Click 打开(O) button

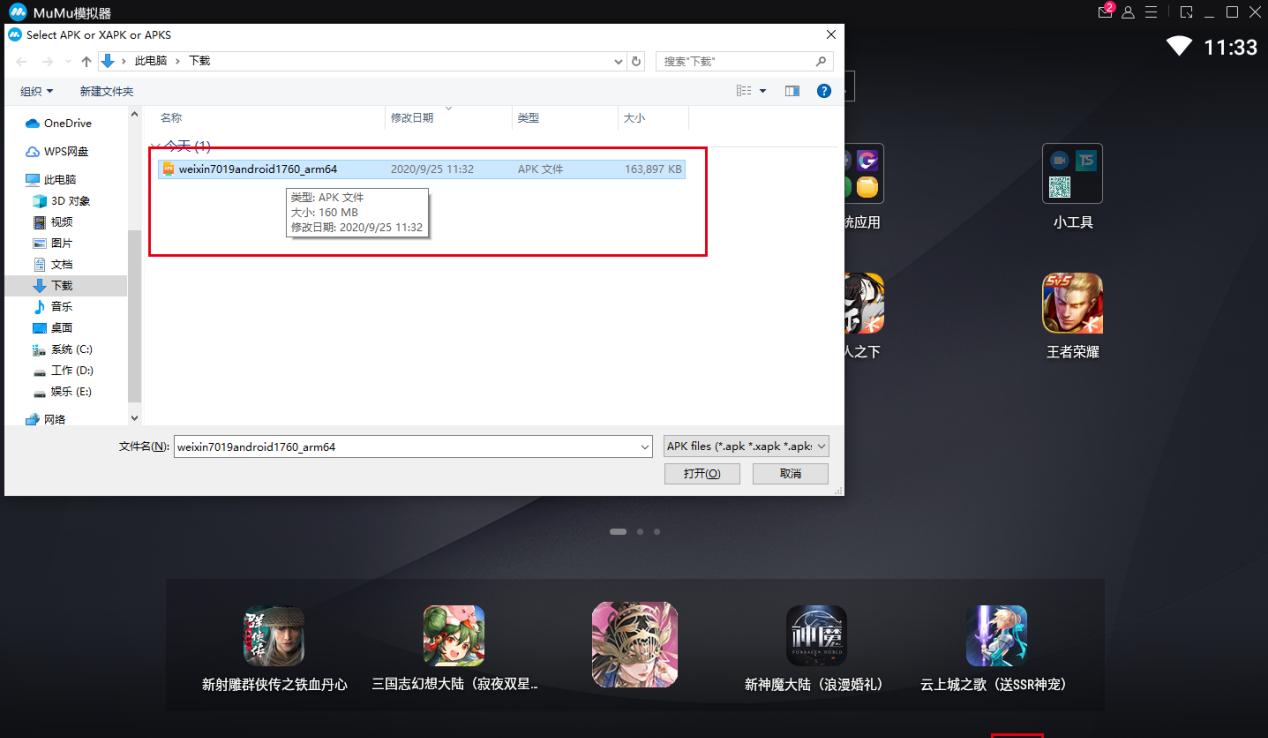coord(704,473)
